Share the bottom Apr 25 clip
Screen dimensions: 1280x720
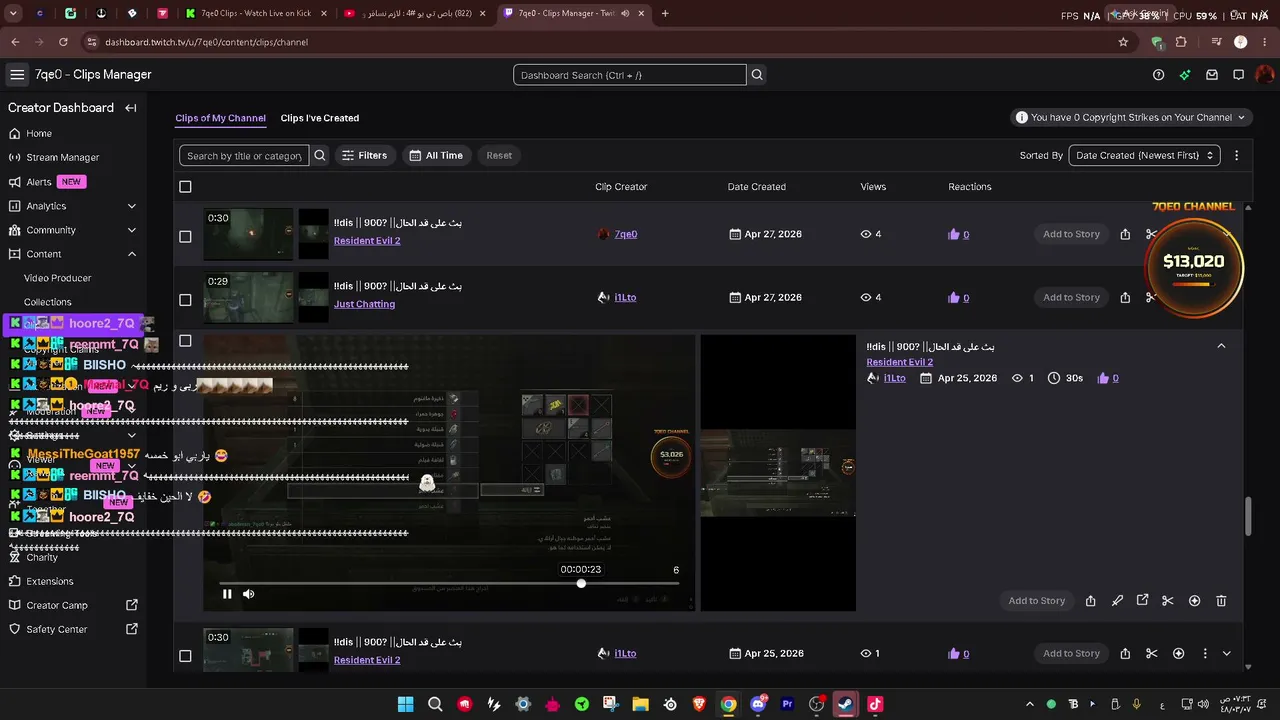click(1125, 654)
